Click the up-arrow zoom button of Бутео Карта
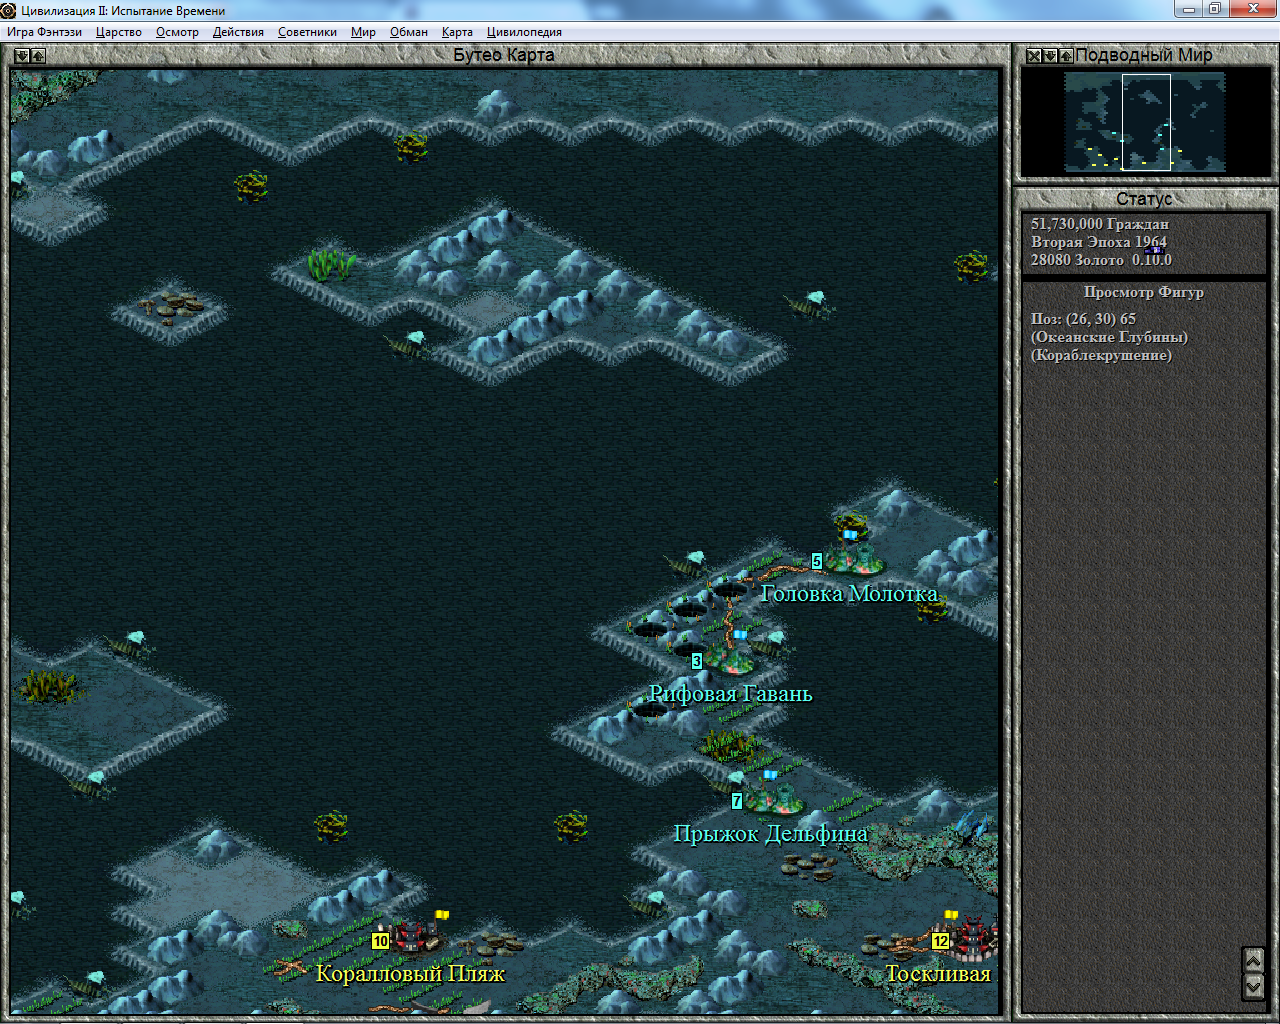Screen dimensions: 1280x1024 coord(37,56)
